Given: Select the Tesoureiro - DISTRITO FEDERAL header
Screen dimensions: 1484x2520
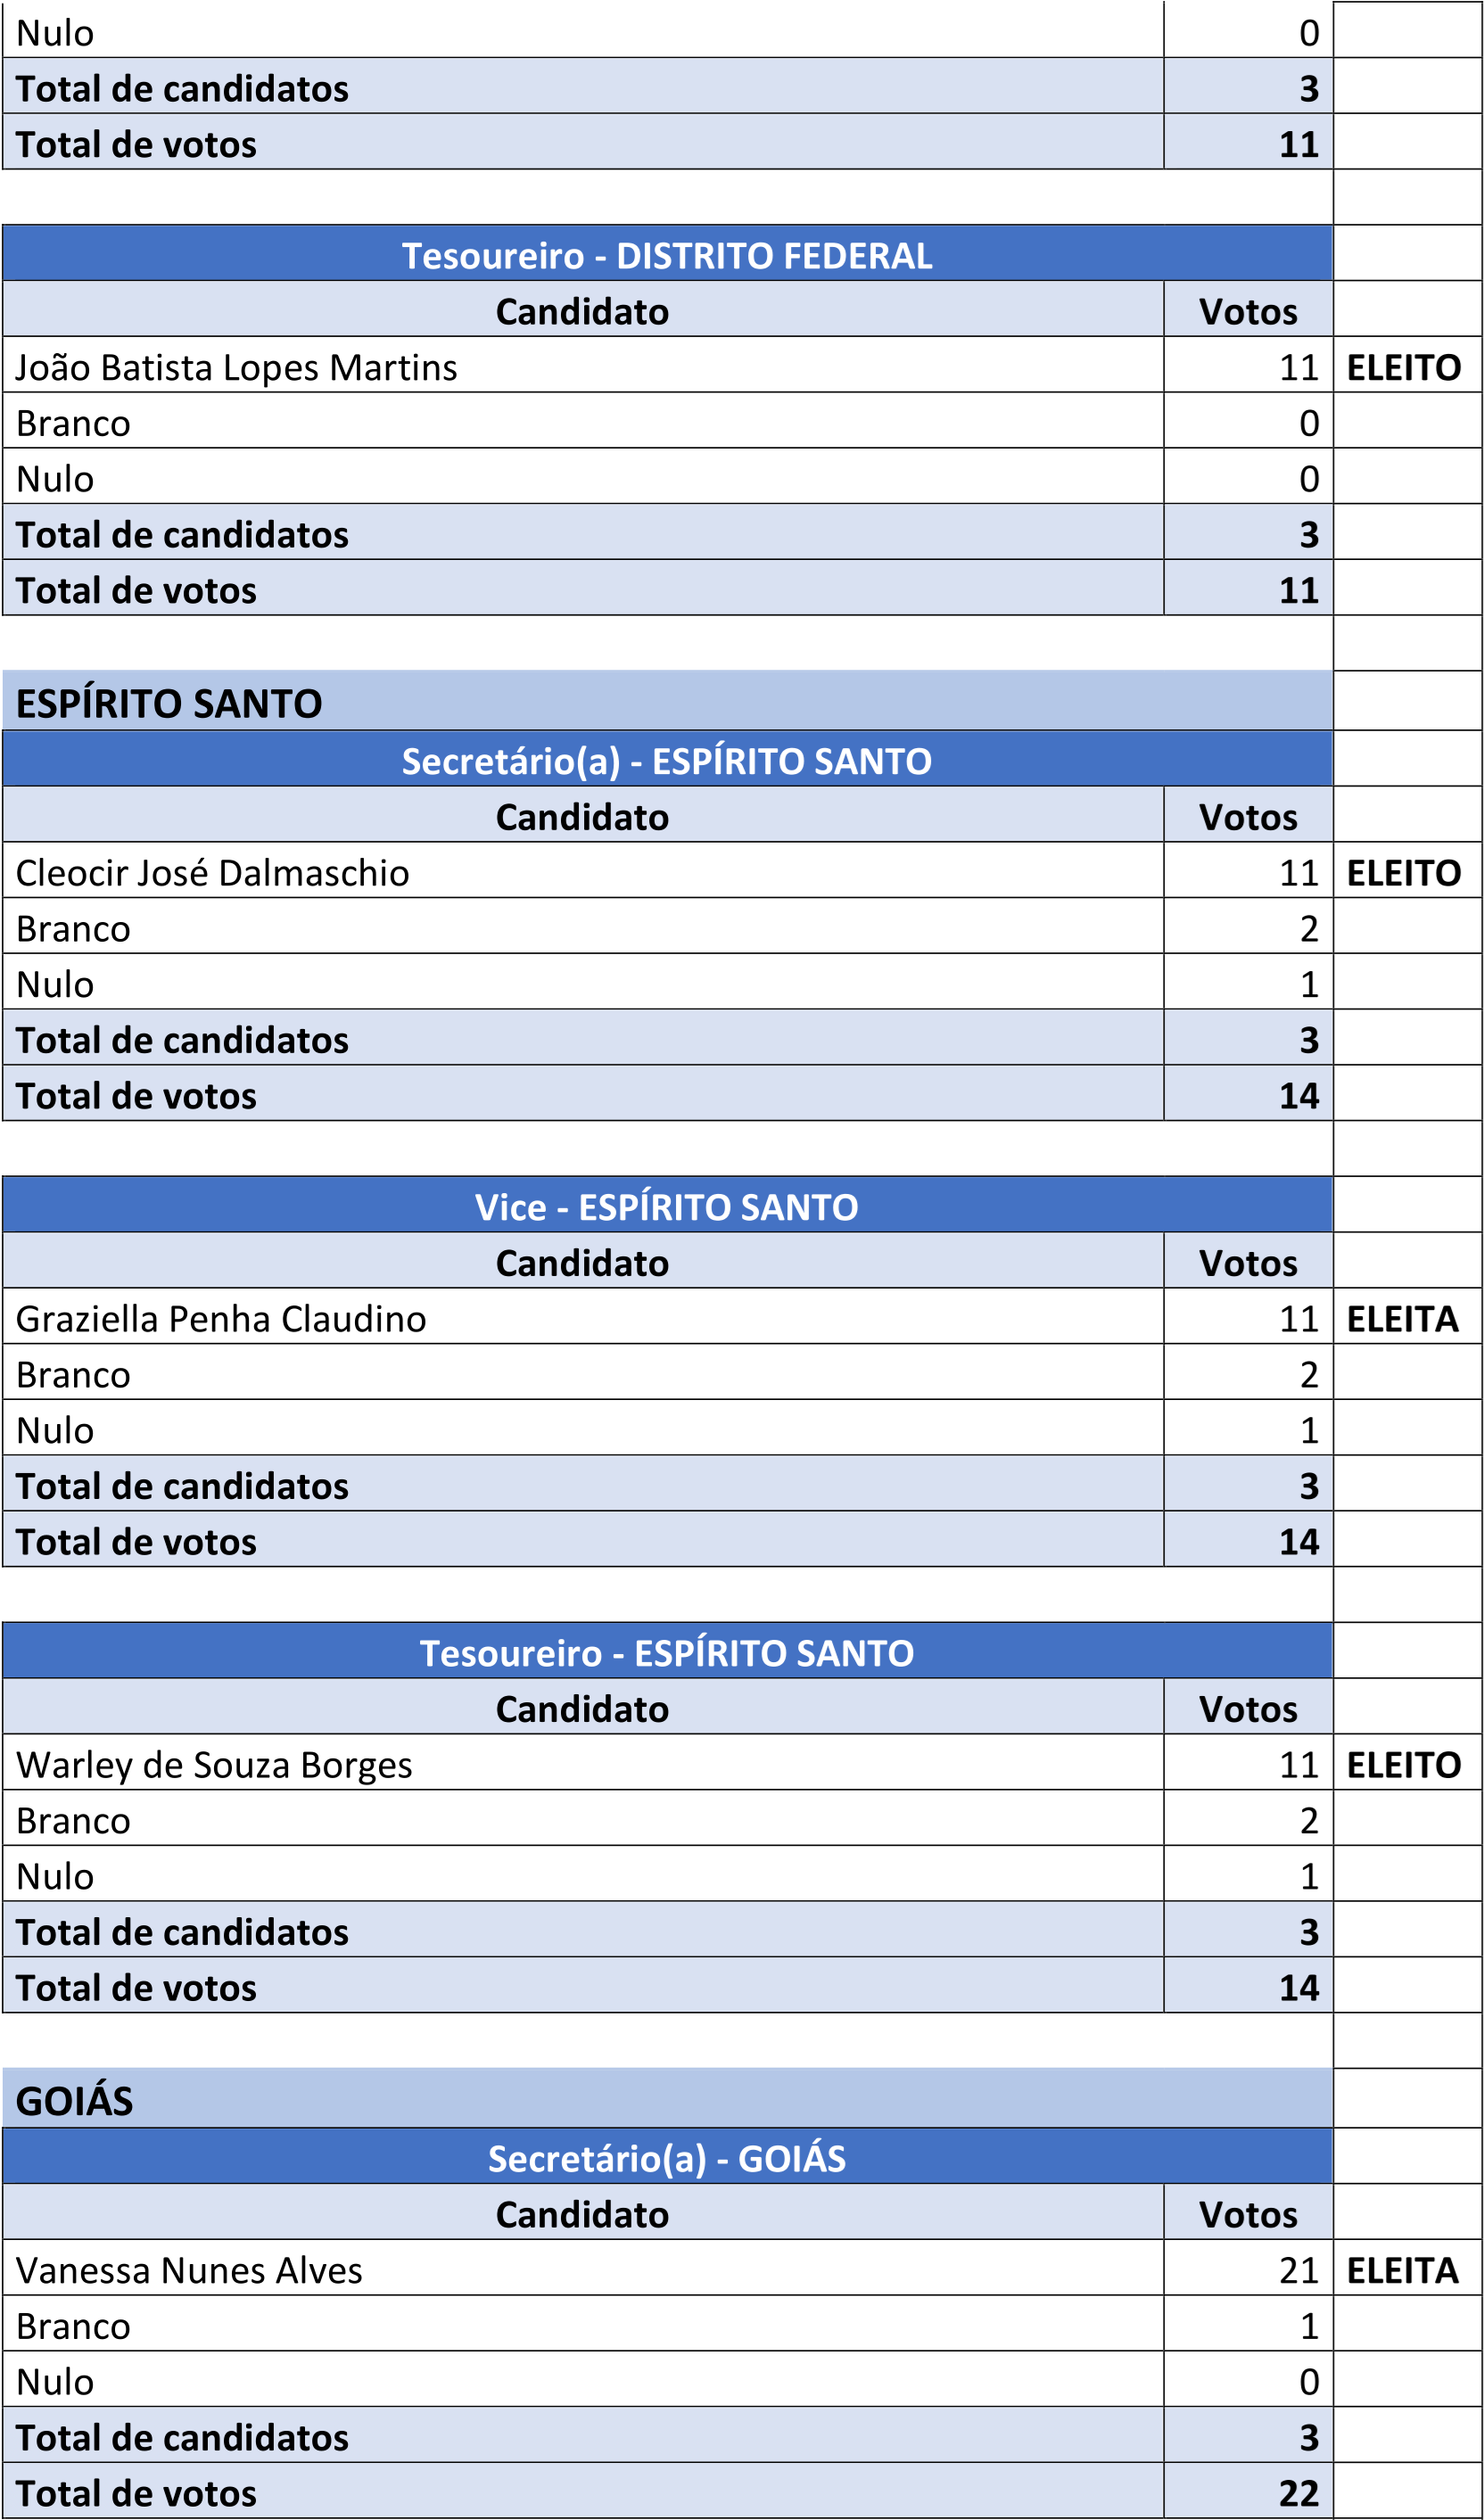Looking at the screenshot, I should pos(667,256).
